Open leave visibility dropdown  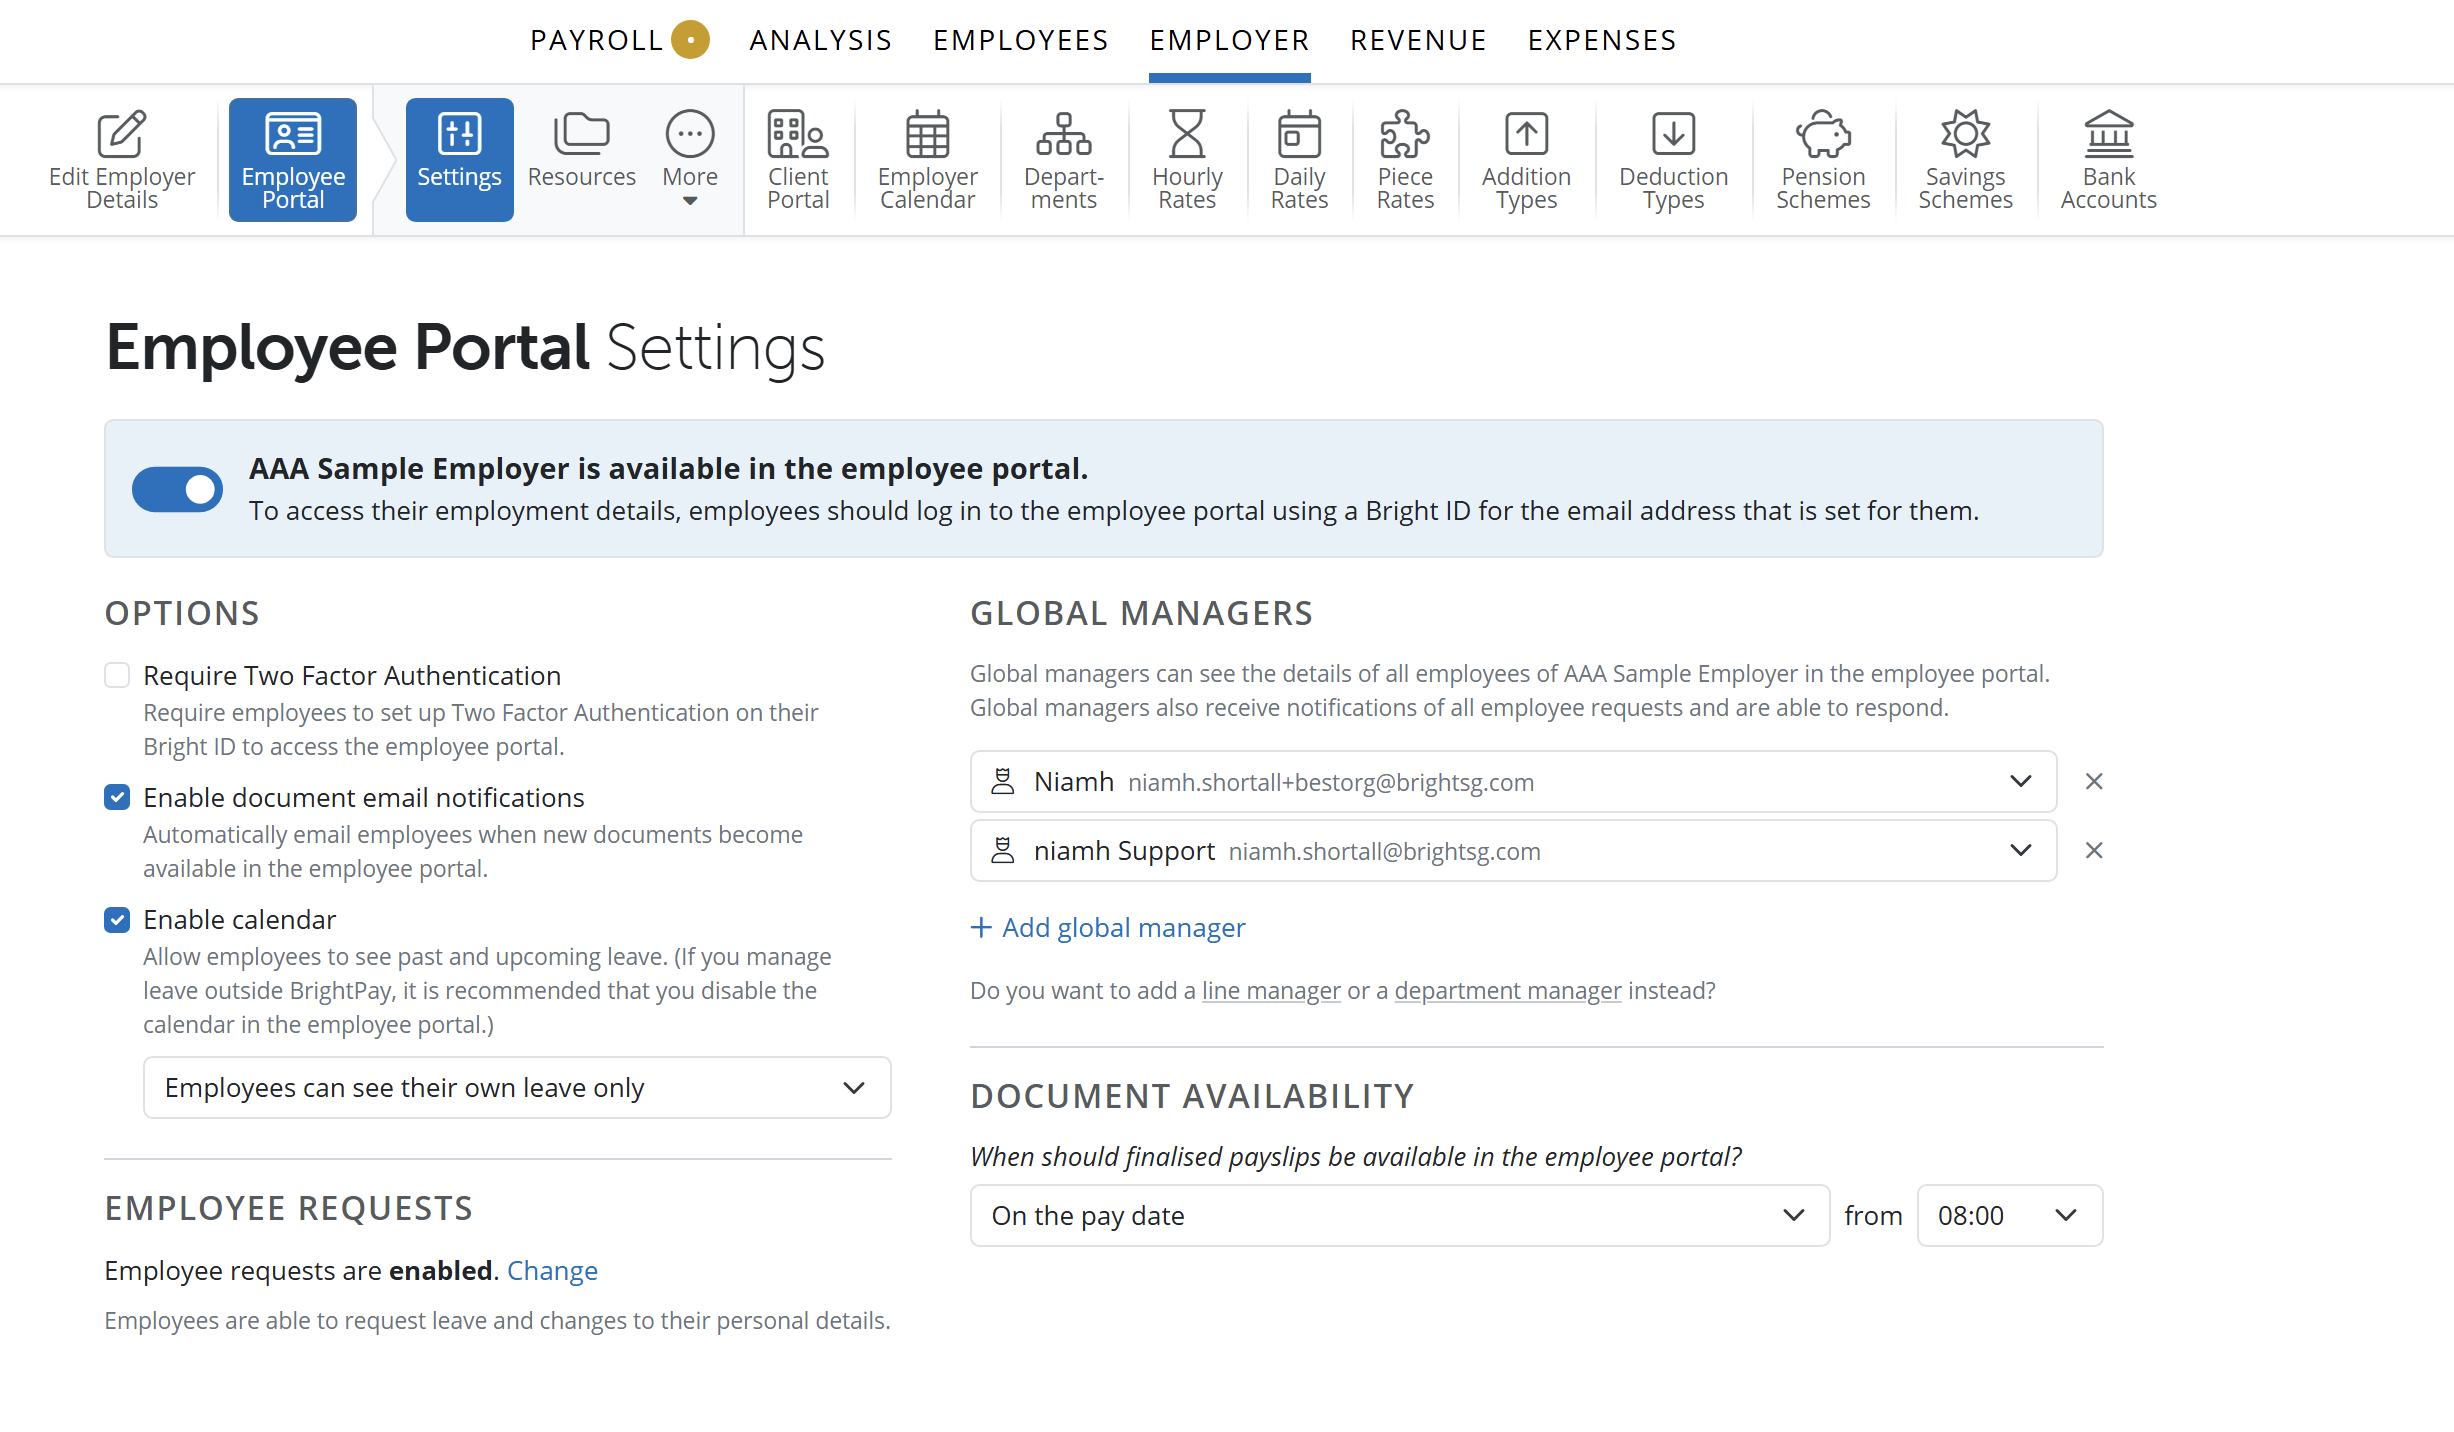click(517, 1088)
